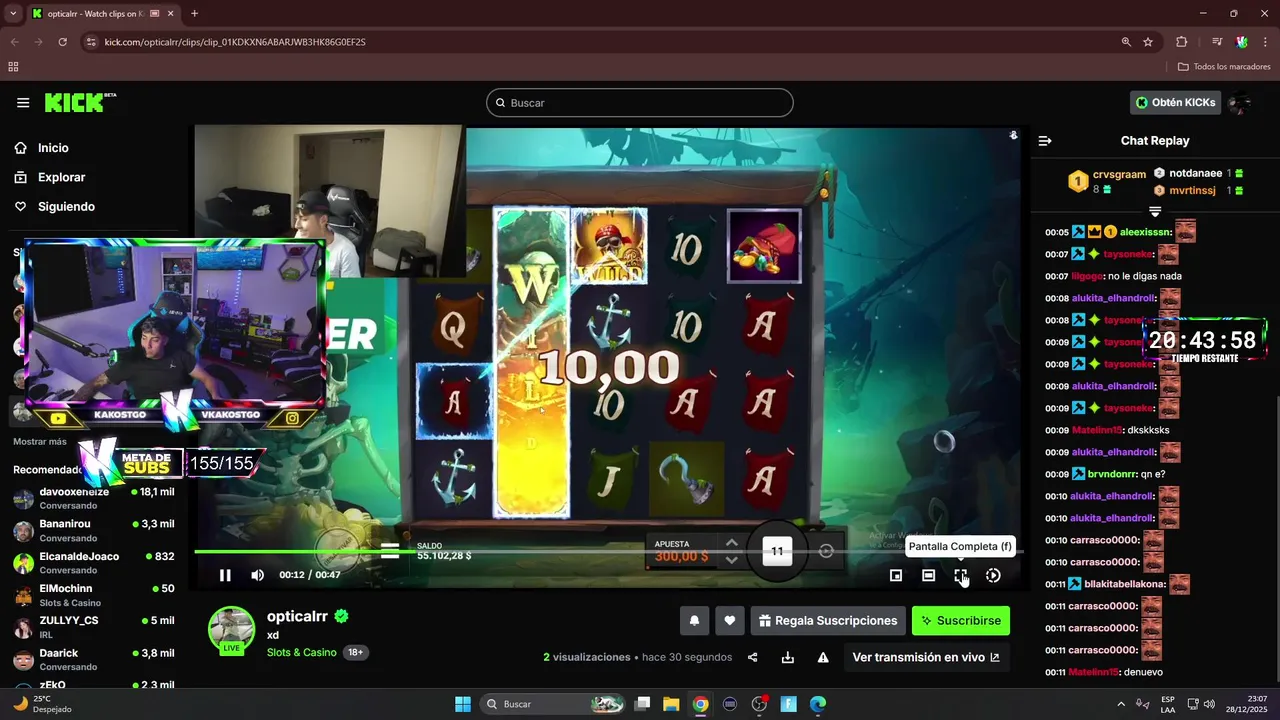Open Microsoft Edge from taskbar
This screenshot has height=720, width=1280.
(x=817, y=704)
